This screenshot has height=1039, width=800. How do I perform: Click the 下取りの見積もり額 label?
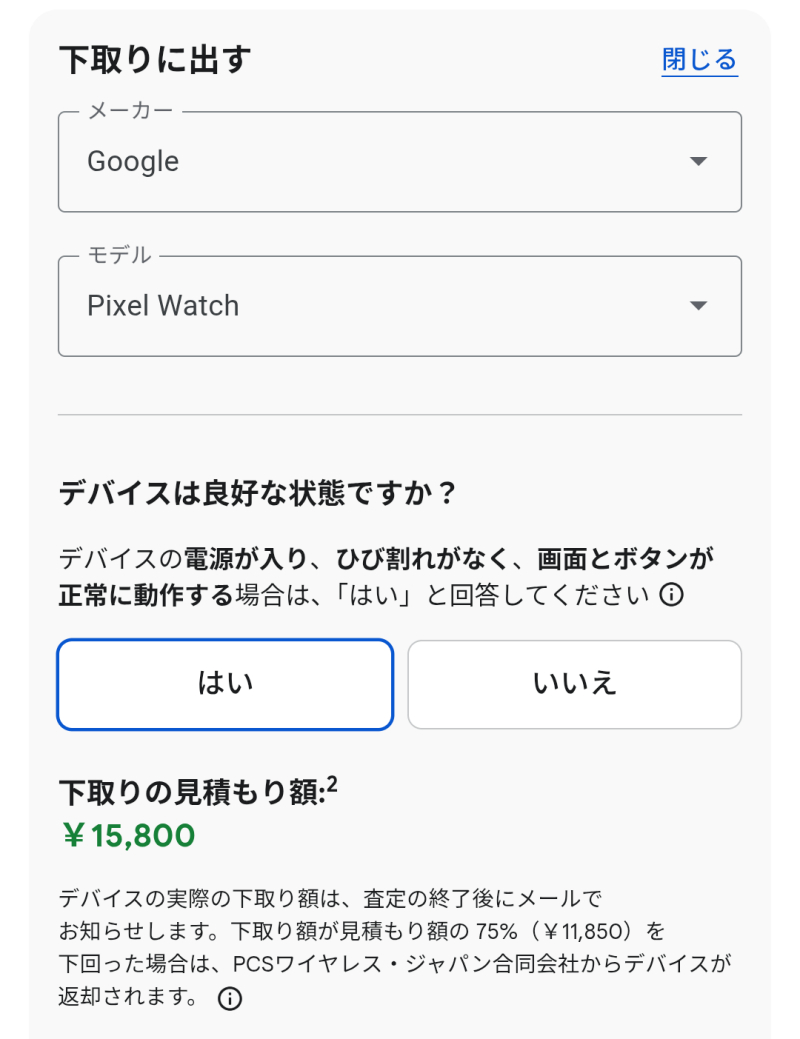[190, 793]
